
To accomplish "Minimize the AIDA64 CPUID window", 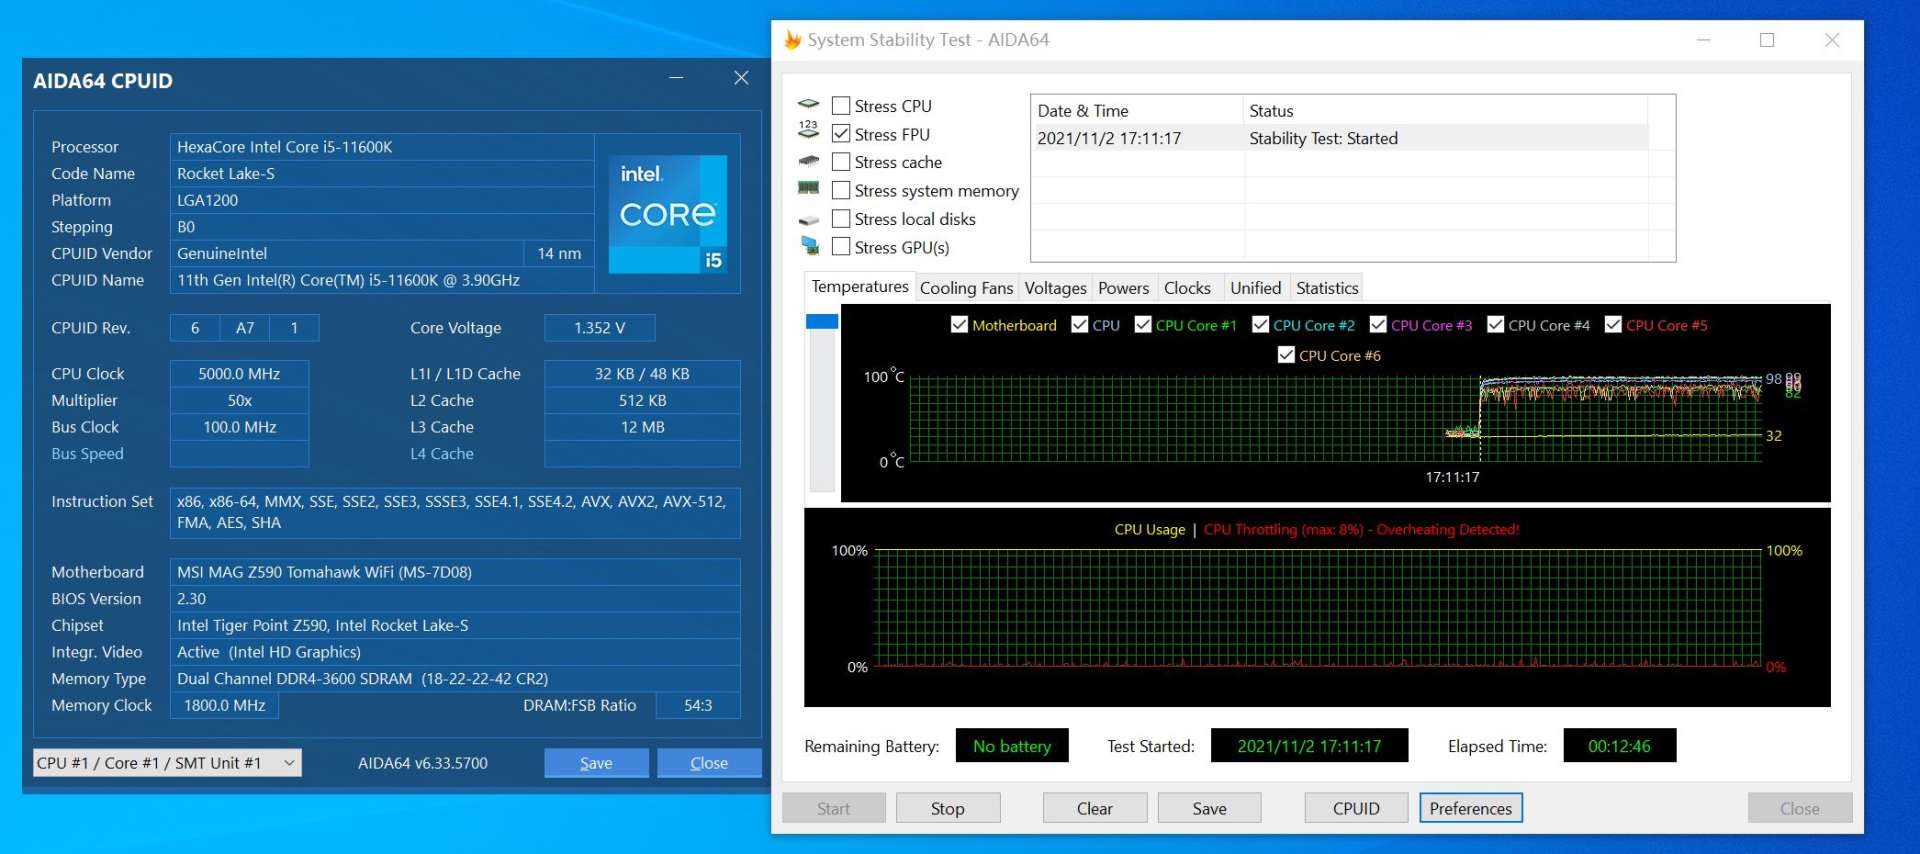I will (x=677, y=78).
